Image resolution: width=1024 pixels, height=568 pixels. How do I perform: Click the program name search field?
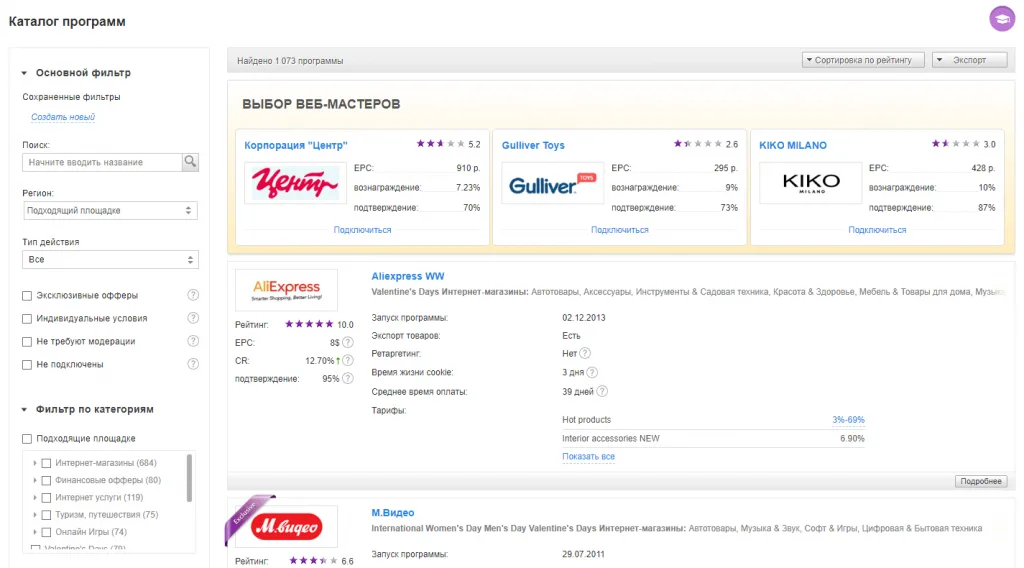102,162
